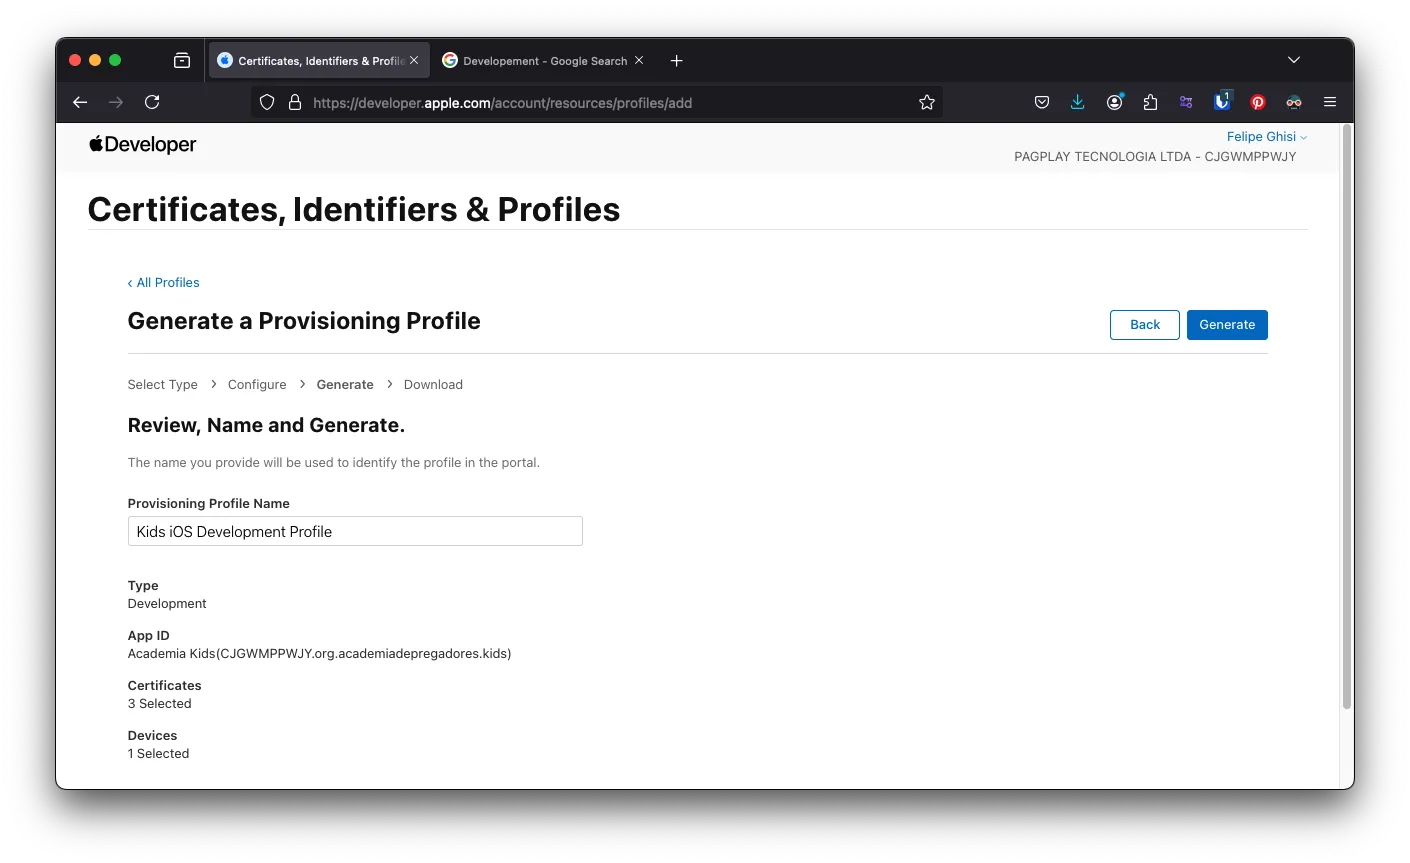The image size is (1410, 863).
Task: Click the glasses extension icon
Action: 1294,102
